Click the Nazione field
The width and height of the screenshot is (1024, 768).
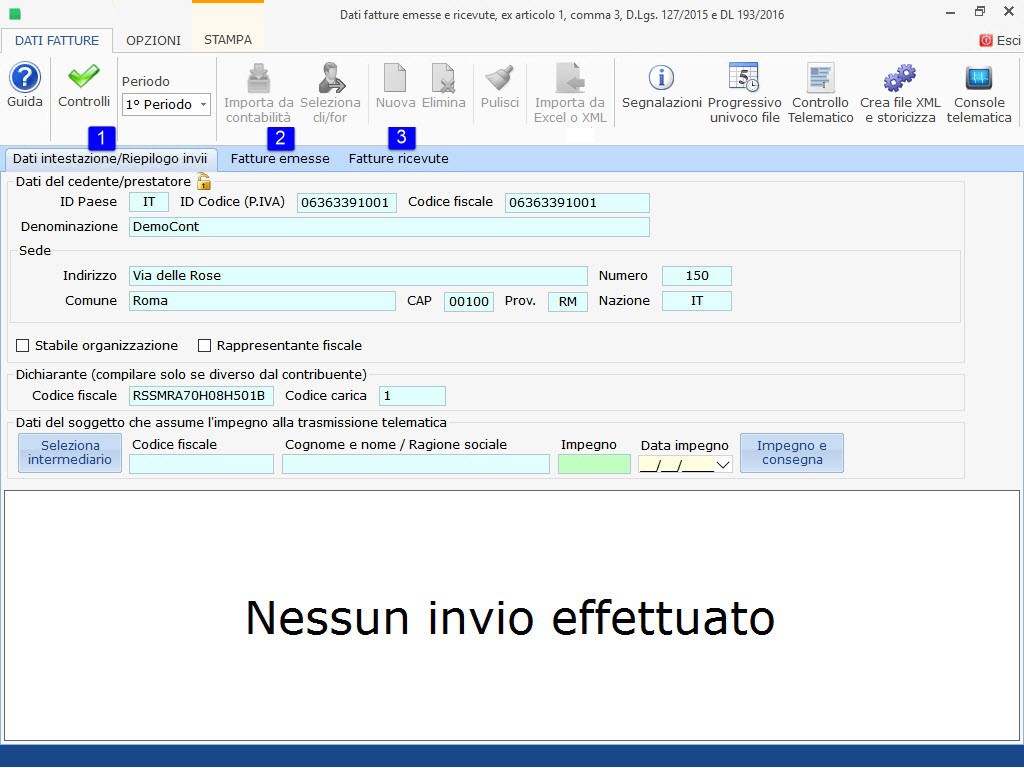[697, 301]
